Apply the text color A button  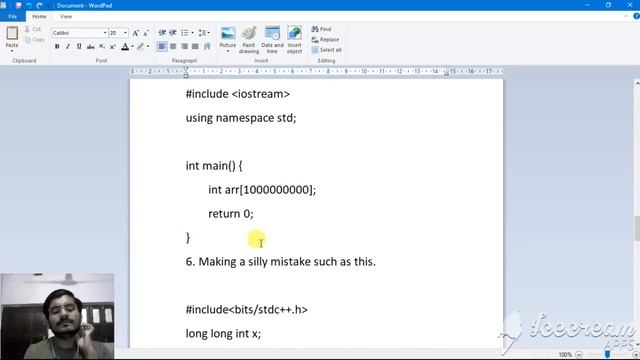click(125, 47)
